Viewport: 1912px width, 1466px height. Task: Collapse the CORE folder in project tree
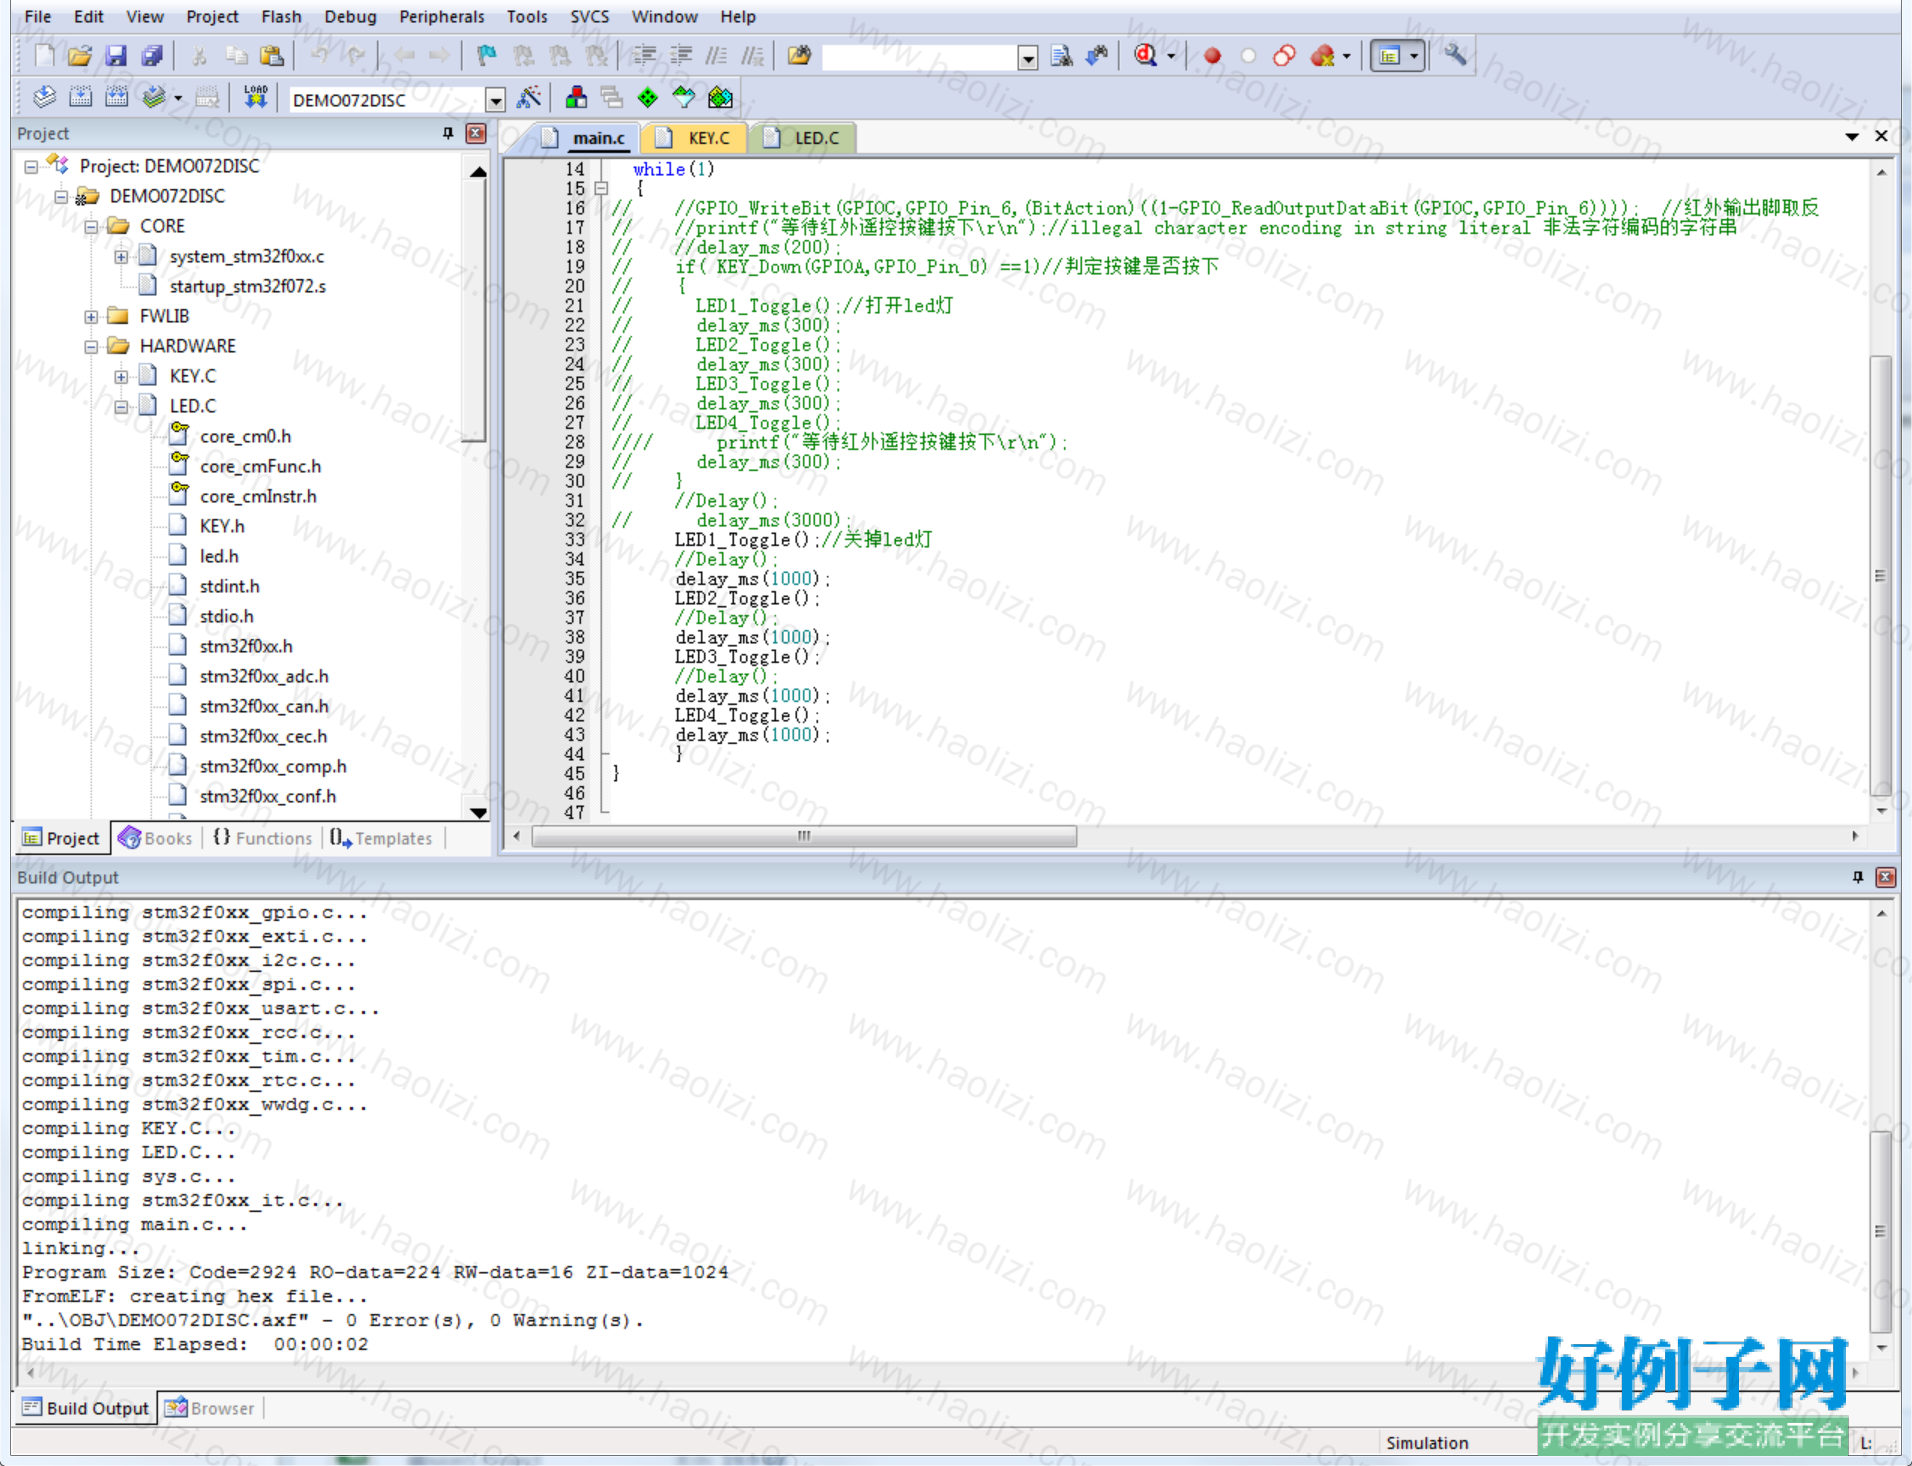(x=91, y=226)
